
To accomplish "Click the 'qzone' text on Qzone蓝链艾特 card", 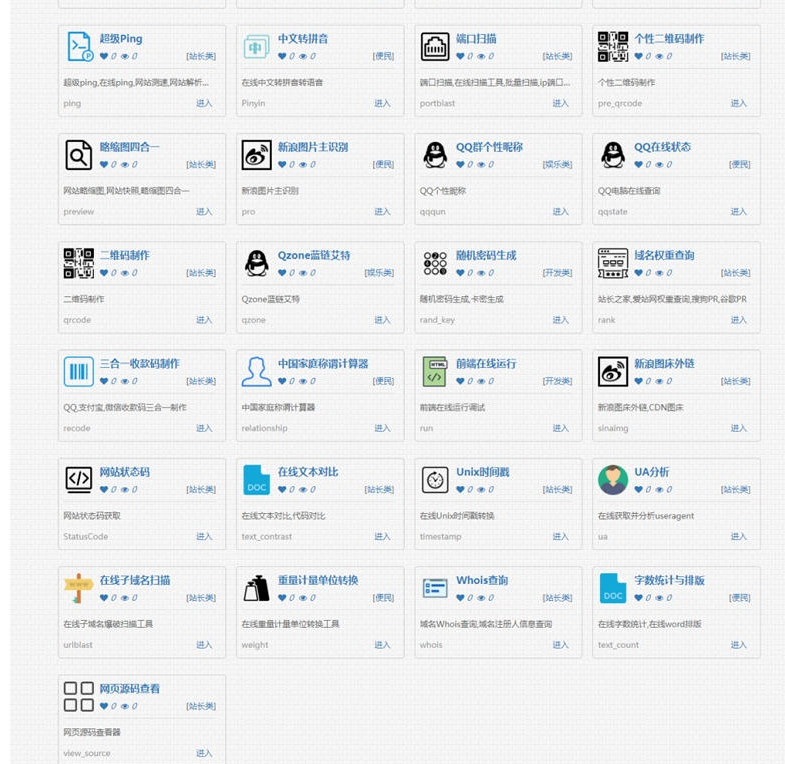I will click(x=253, y=320).
